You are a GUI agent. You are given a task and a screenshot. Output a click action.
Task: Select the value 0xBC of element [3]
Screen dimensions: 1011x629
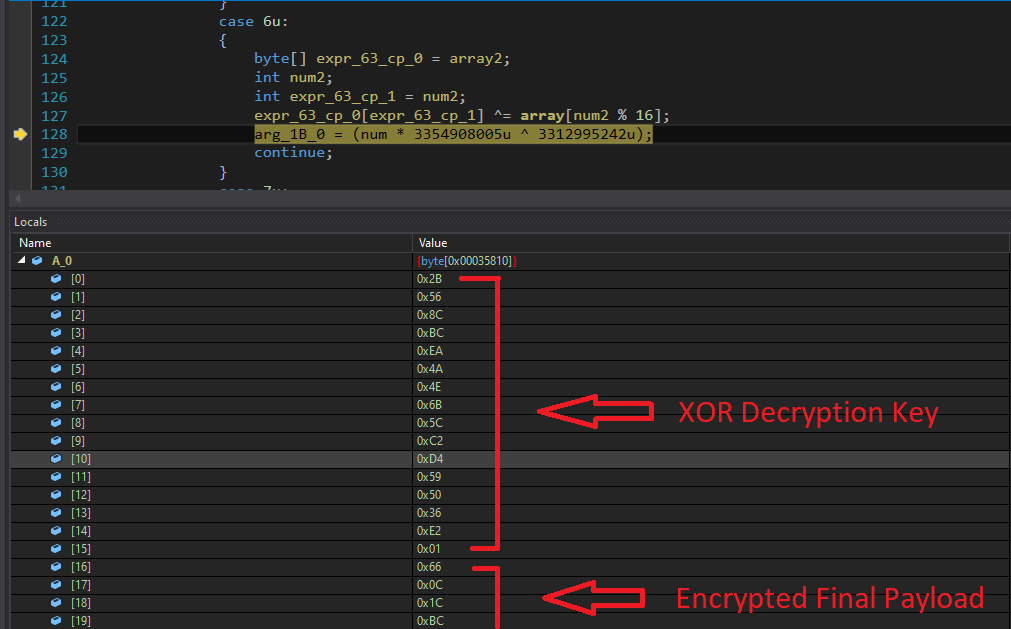[431, 333]
